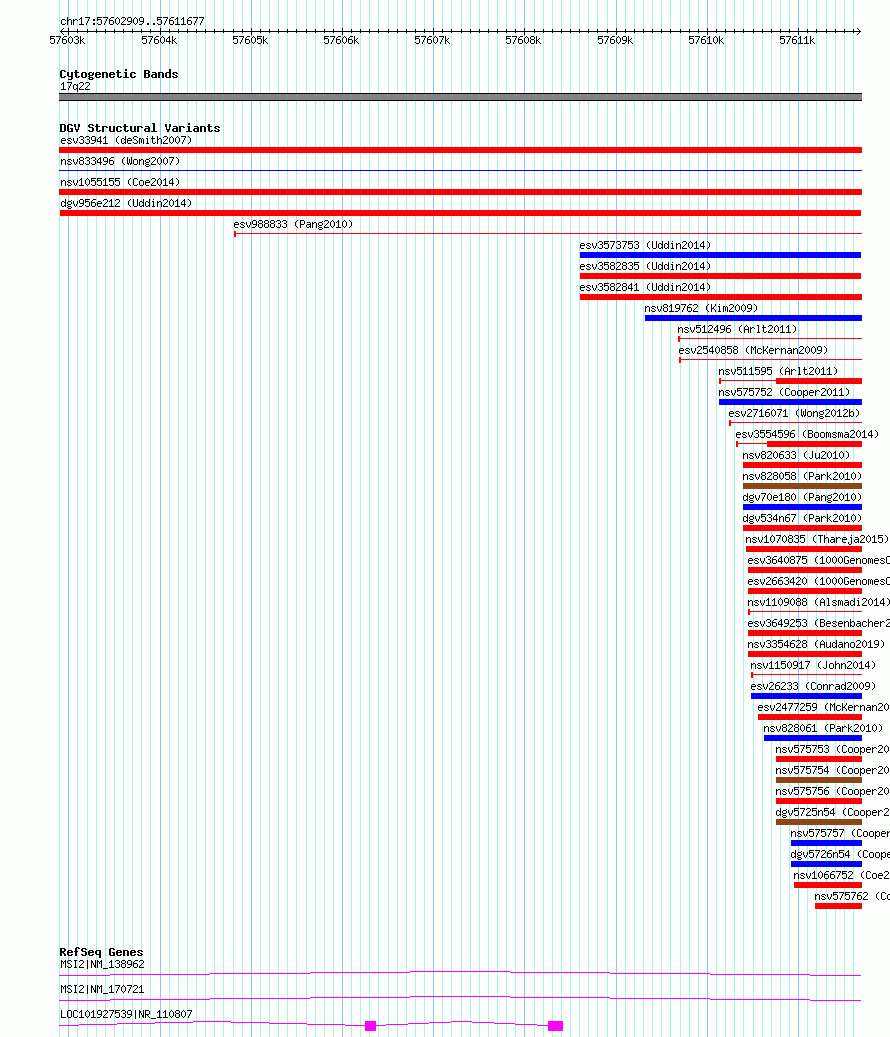
Task: Click nsv1070835 (Thareja2015) label
Action: [817, 540]
